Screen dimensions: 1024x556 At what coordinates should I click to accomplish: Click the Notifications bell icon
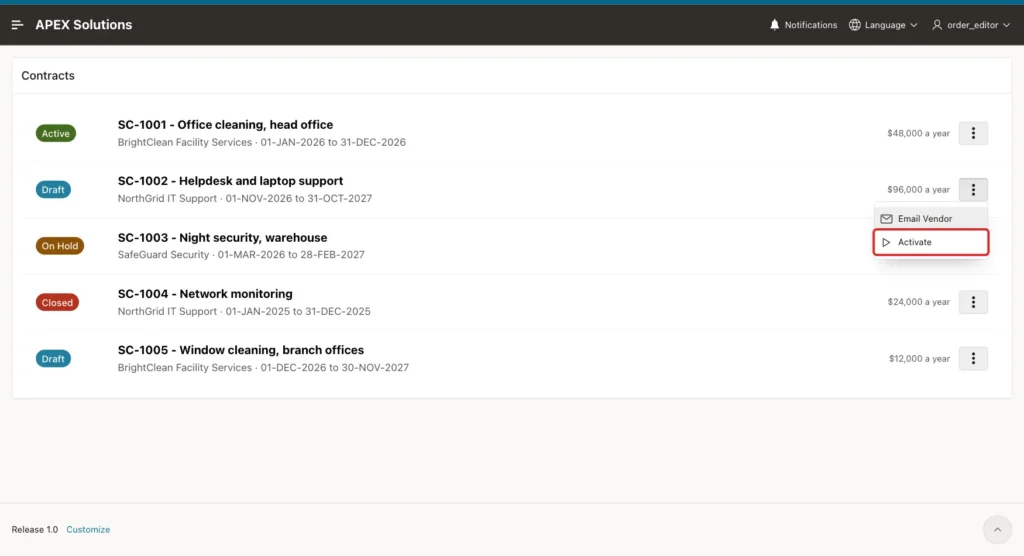click(x=775, y=25)
